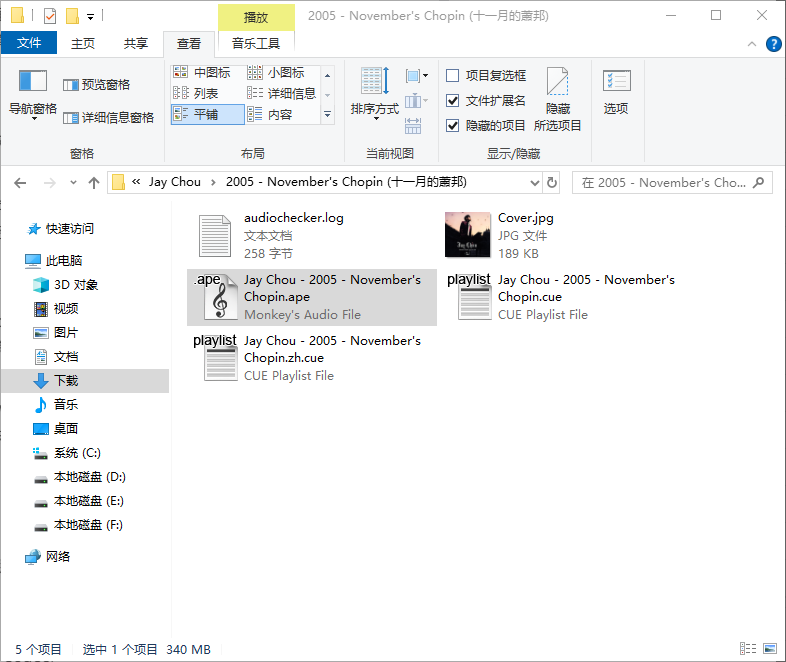Viewport: 786px width, 662px height.
Task: Choose tiles layout
Action: pos(208,114)
